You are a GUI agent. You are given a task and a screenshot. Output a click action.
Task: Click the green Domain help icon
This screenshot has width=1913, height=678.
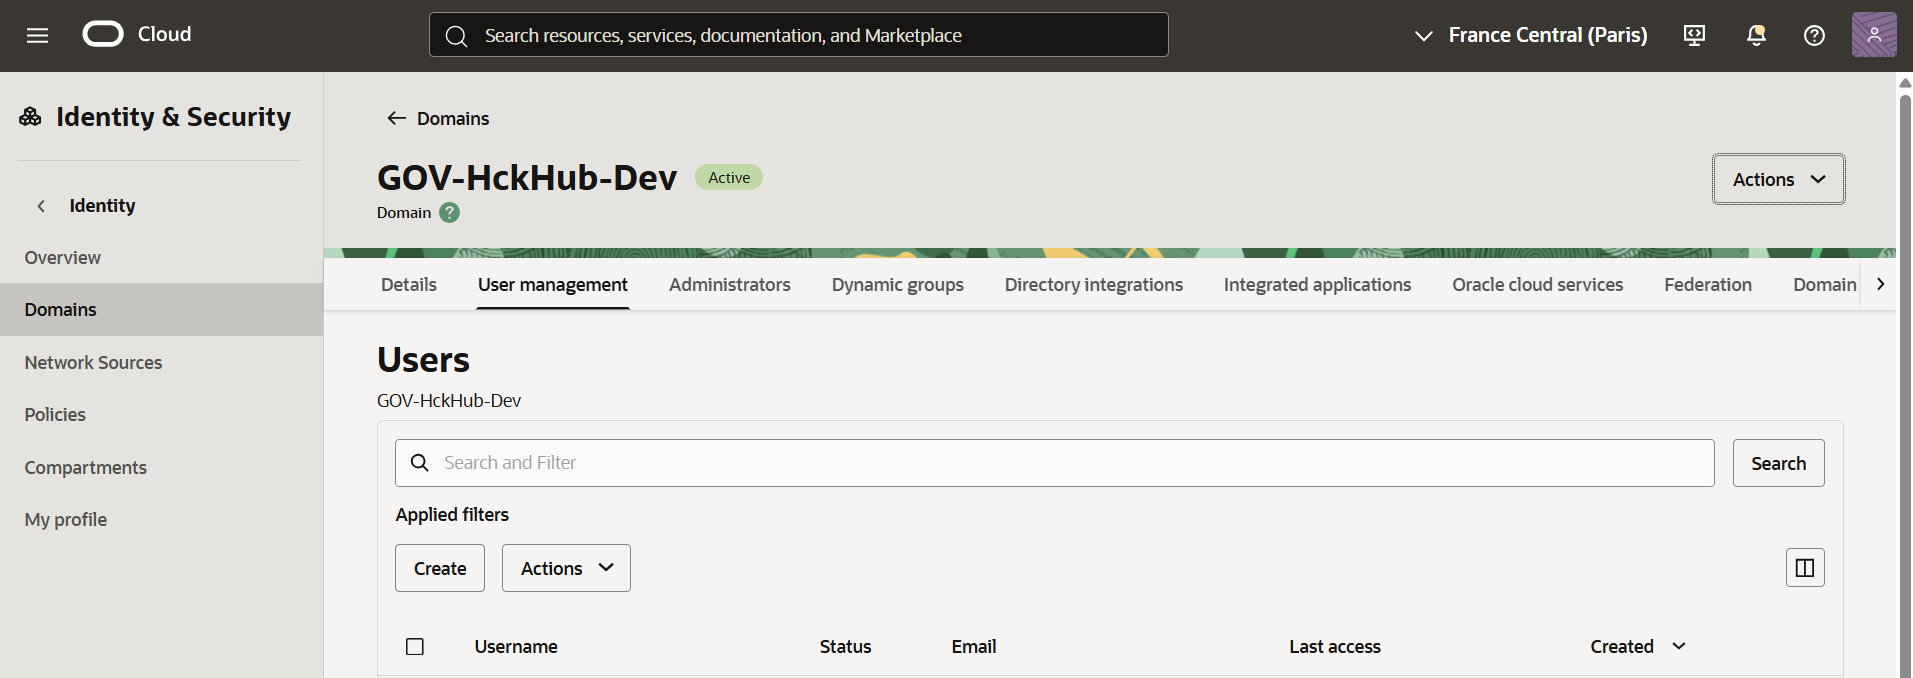point(450,212)
